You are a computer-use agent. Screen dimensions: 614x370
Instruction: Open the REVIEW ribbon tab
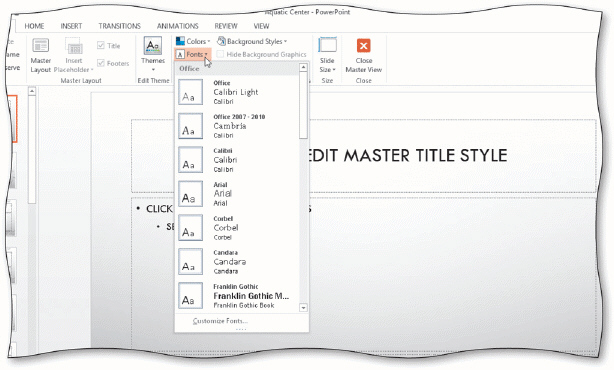(226, 26)
